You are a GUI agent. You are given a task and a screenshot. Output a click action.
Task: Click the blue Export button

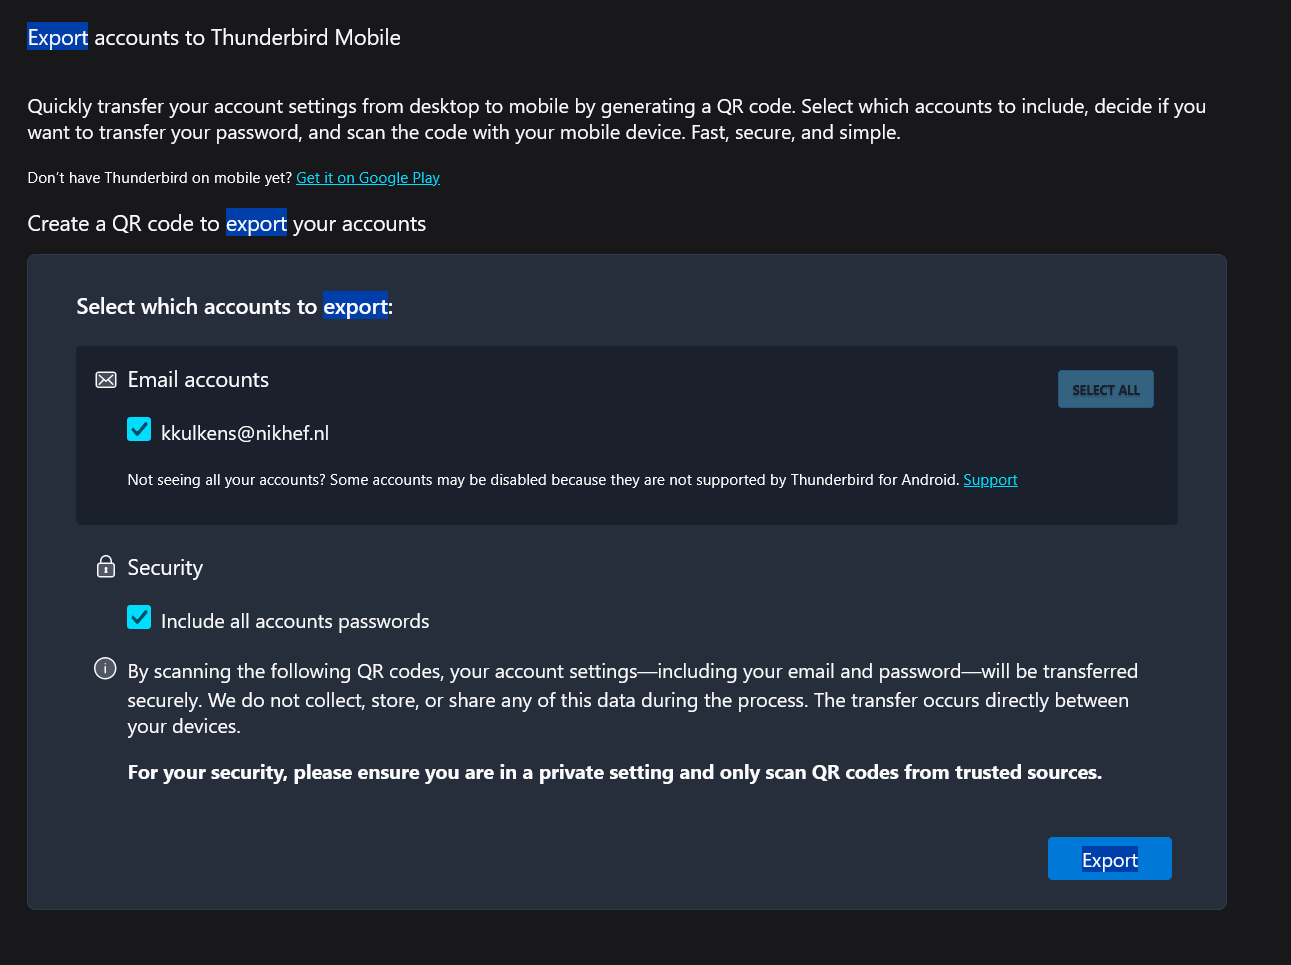coord(1110,859)
